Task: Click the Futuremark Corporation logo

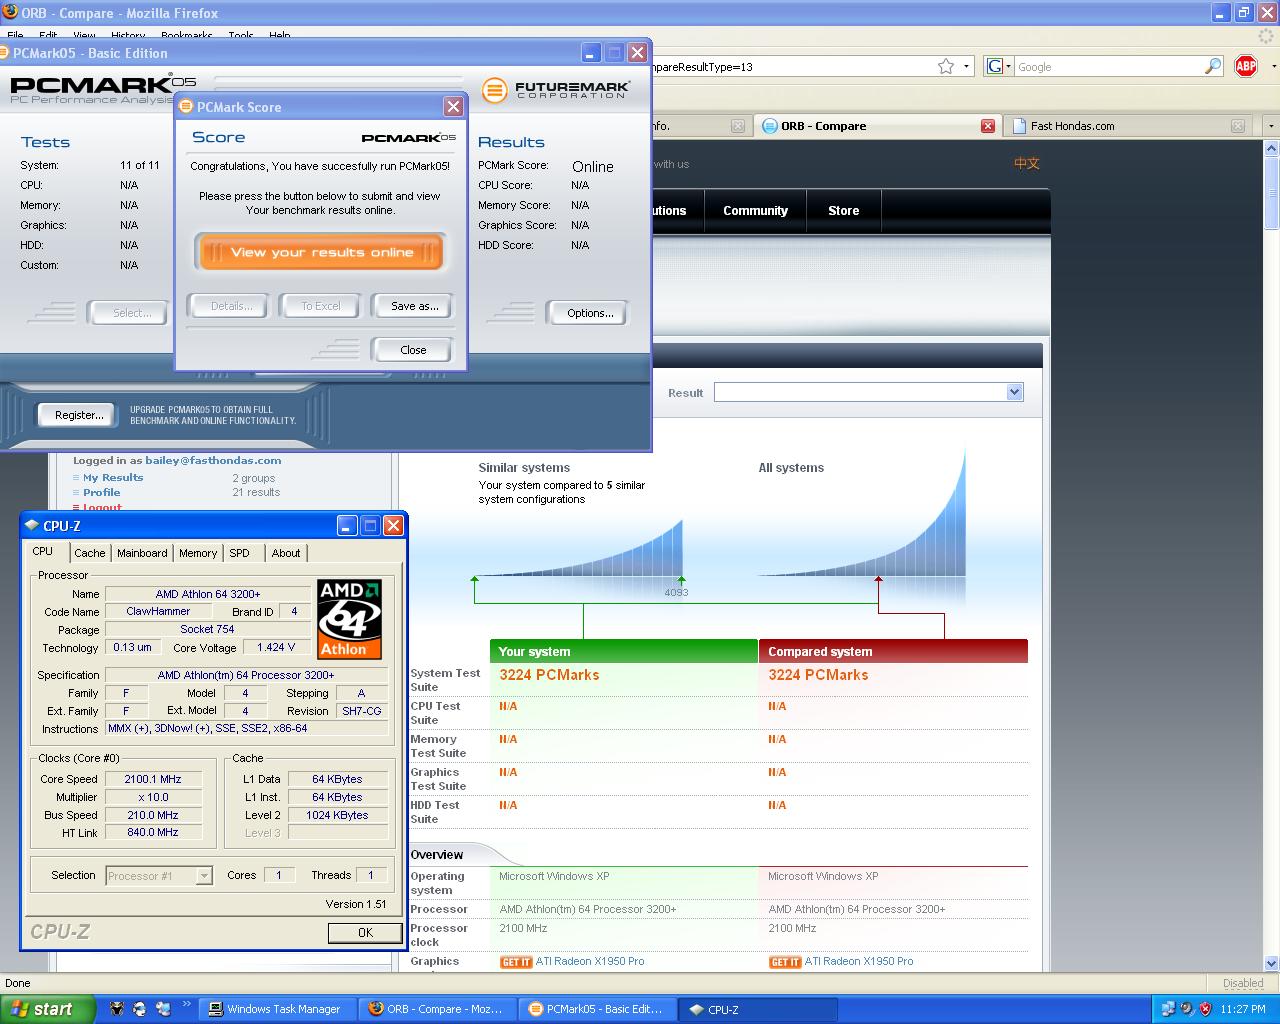Action: [556, 90]
